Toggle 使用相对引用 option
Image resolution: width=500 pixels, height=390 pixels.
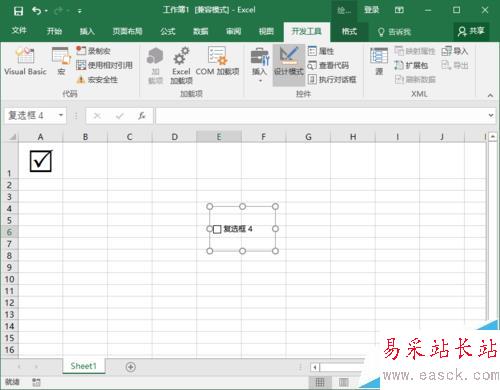(104, 65)
